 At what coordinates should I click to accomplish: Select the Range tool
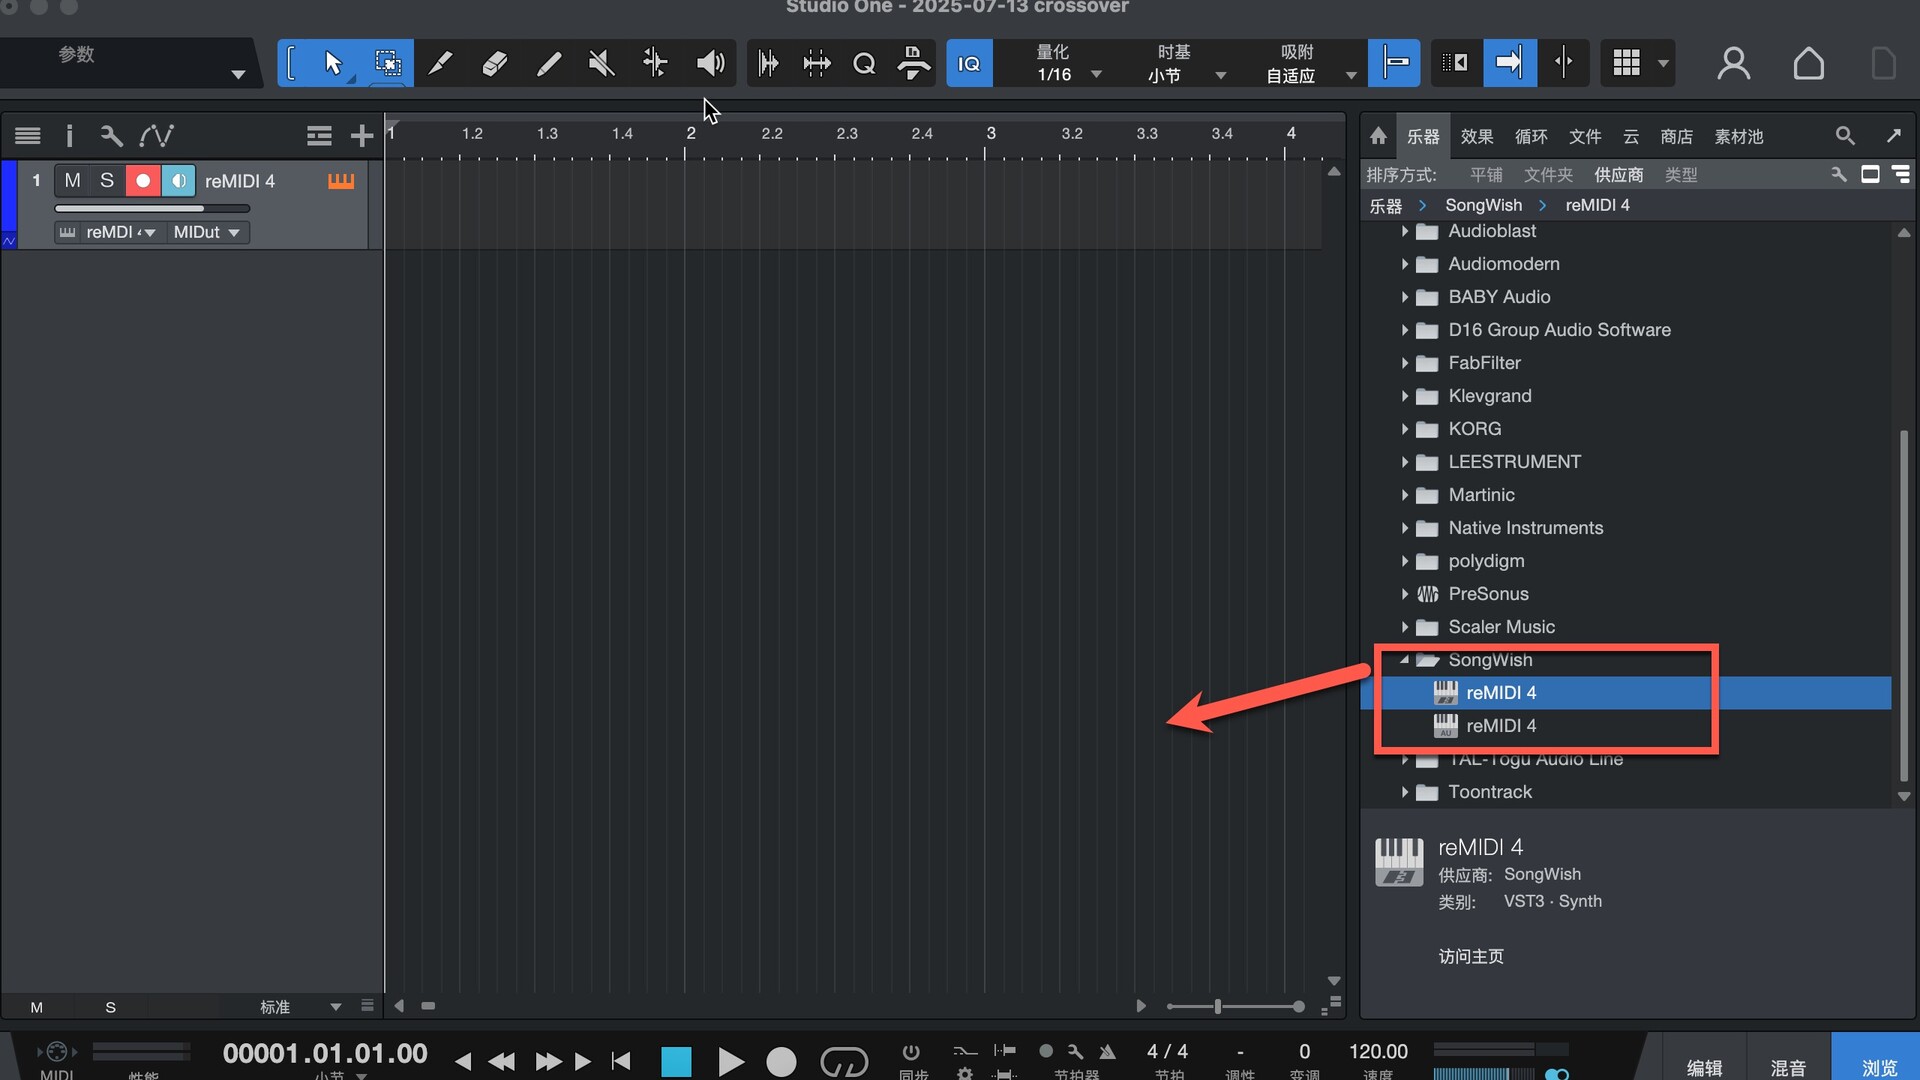pyautogui.click(x=387, y=63)
